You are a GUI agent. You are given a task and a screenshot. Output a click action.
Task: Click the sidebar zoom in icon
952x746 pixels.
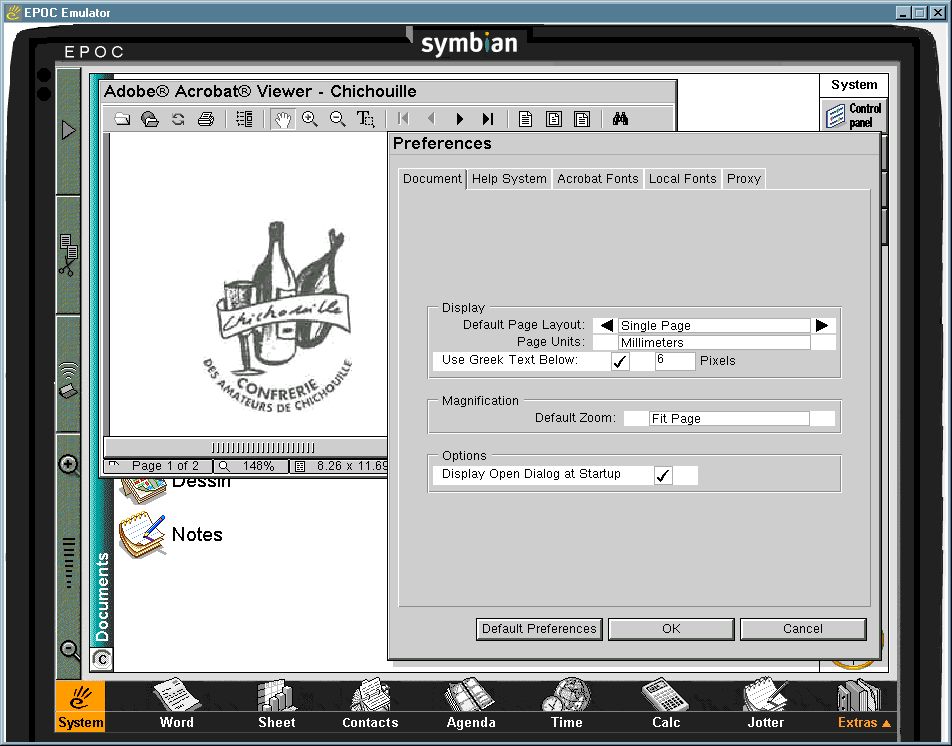click(x=69, y=466)
